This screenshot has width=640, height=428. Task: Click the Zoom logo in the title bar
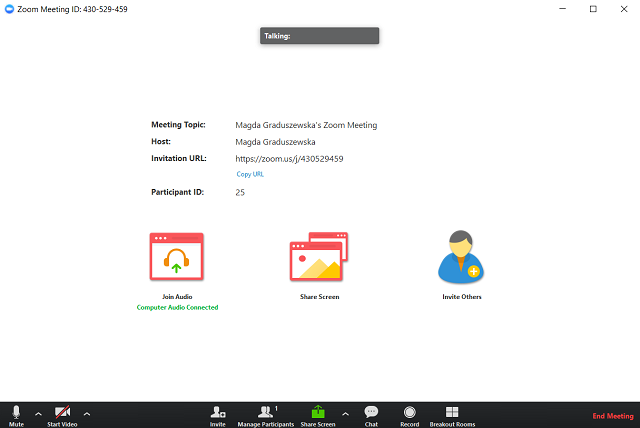click(9, 9)
